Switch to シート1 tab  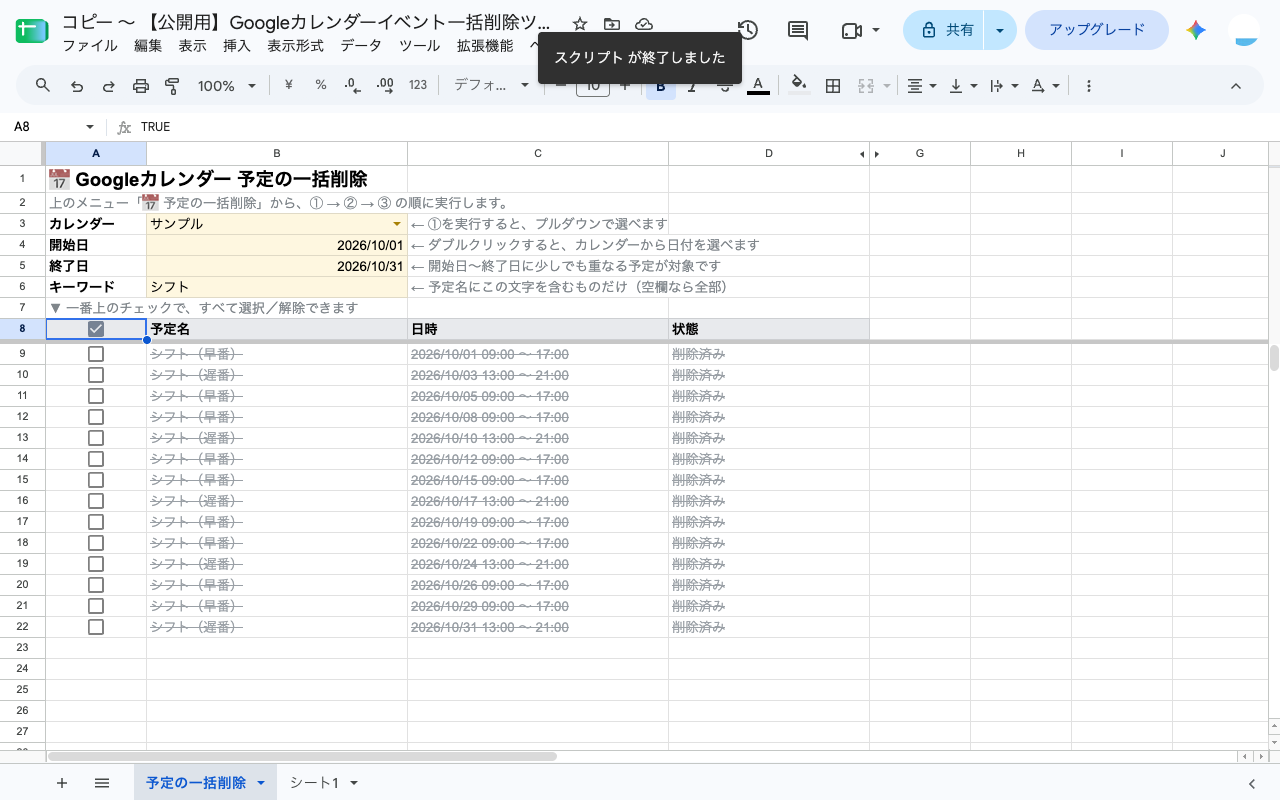pos(314,783)
